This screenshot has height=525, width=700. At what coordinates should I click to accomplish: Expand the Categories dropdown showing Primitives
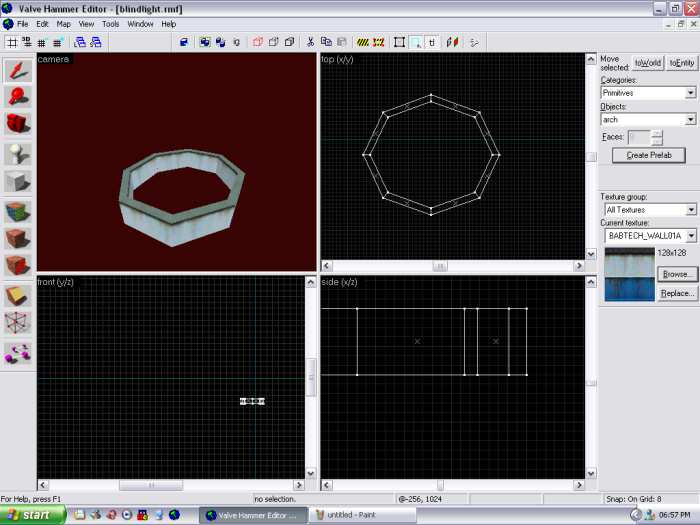pos(690,93)
